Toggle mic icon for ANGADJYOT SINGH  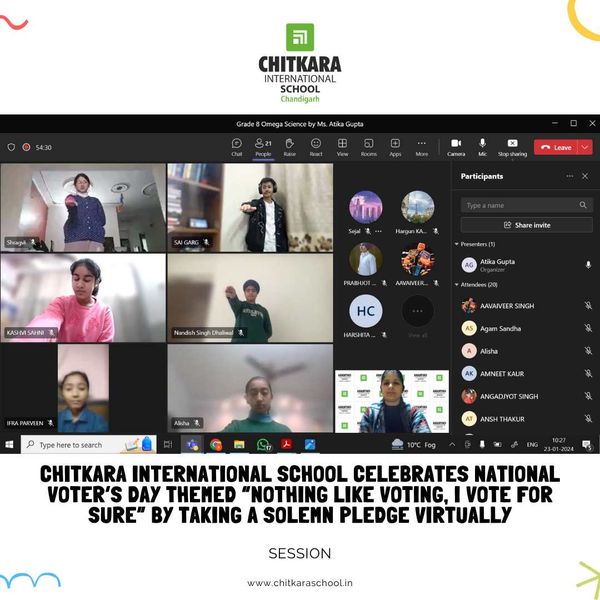click(x=589, y=396)
